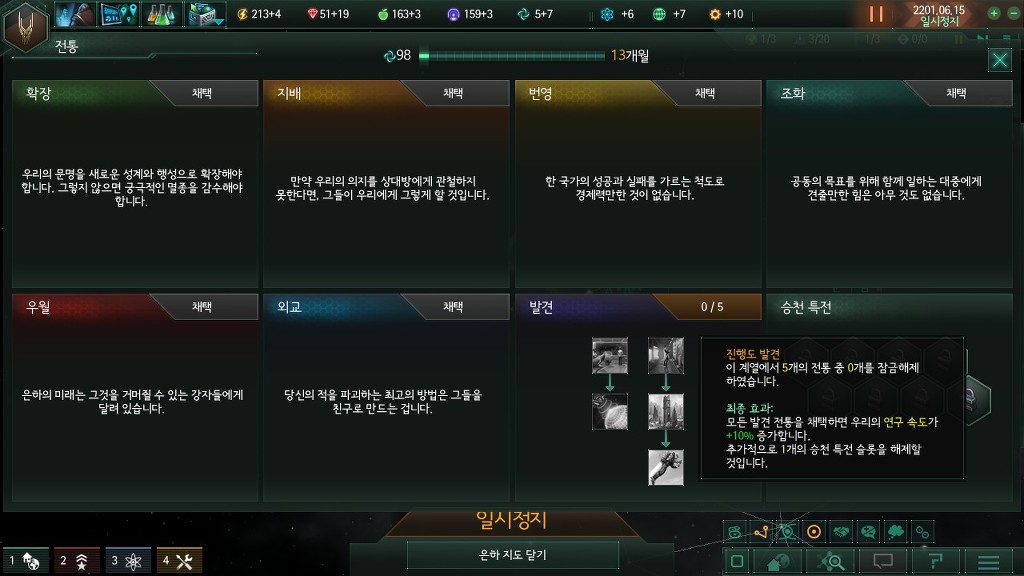Image resolution: width=1024 pixels, height=576 pixels.
Task: Close the galaxy map with 은하 지도 닫기
Action: click(513, 555)
